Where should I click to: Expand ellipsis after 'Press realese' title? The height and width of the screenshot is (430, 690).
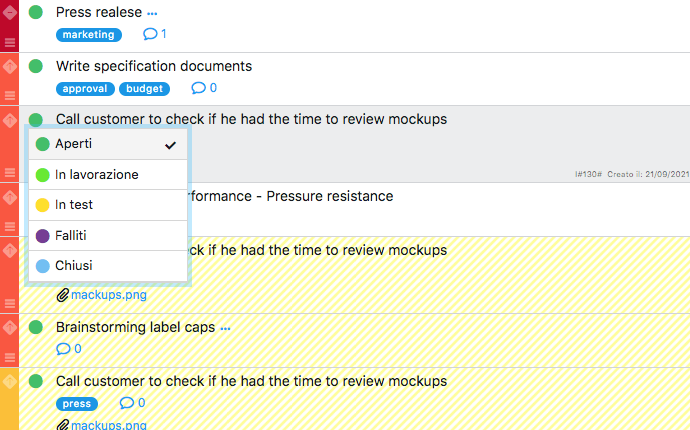tap(152, 14)
